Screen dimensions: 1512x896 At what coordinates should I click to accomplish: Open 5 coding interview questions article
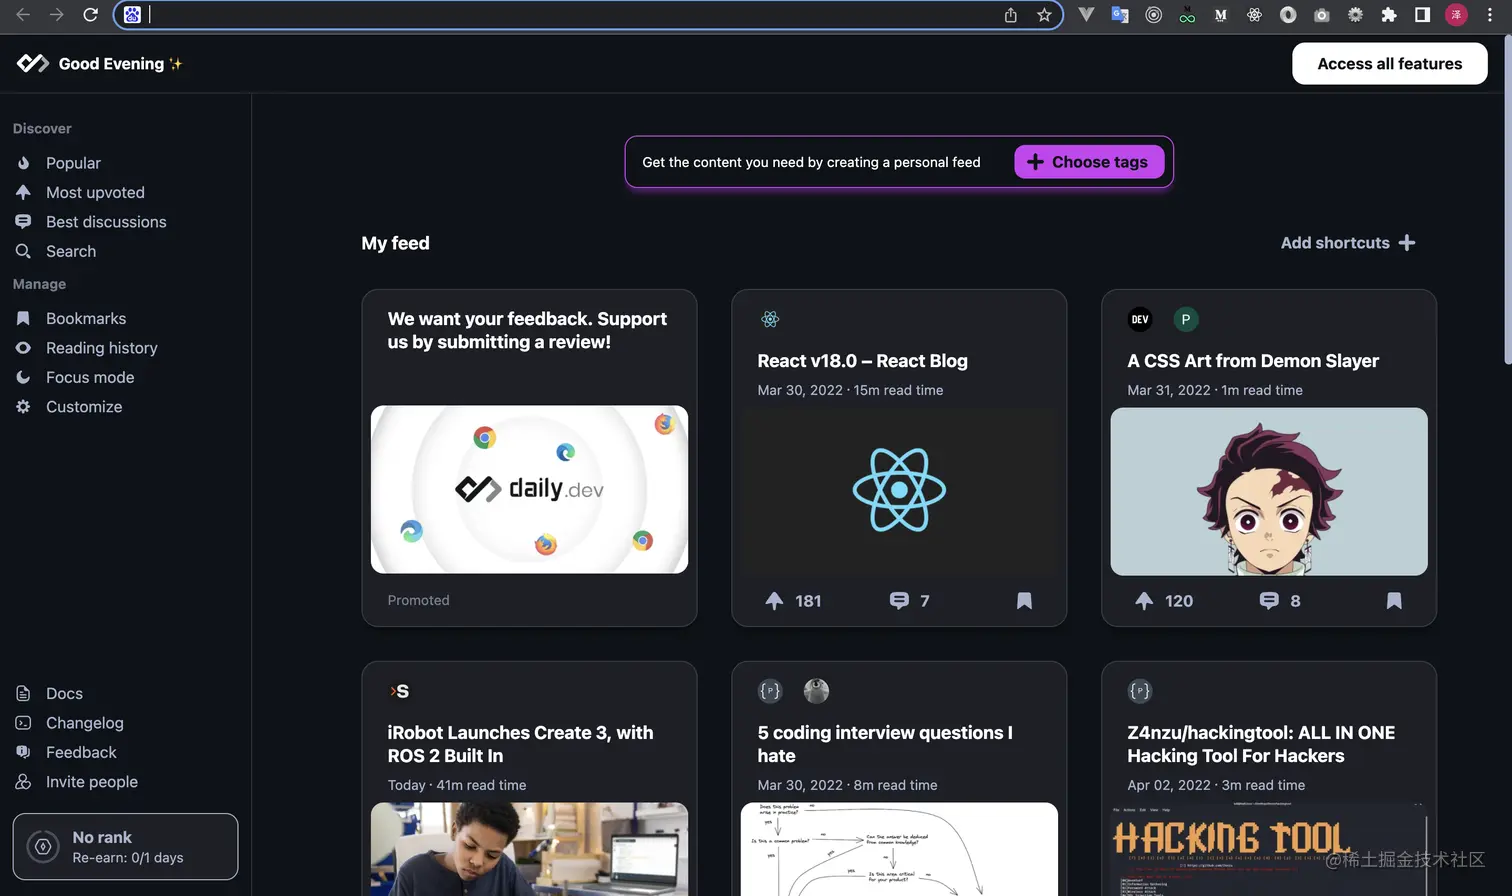pos(885,744)
